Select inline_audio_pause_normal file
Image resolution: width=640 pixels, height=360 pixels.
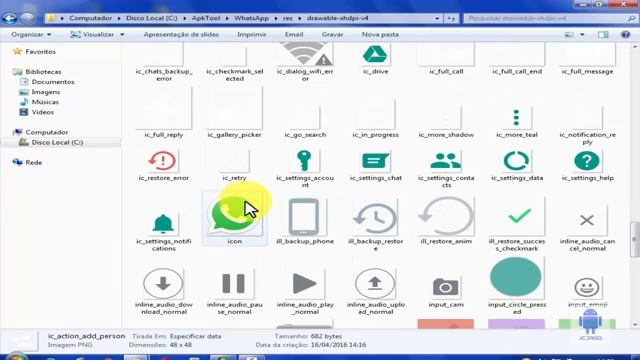[233, 283]
